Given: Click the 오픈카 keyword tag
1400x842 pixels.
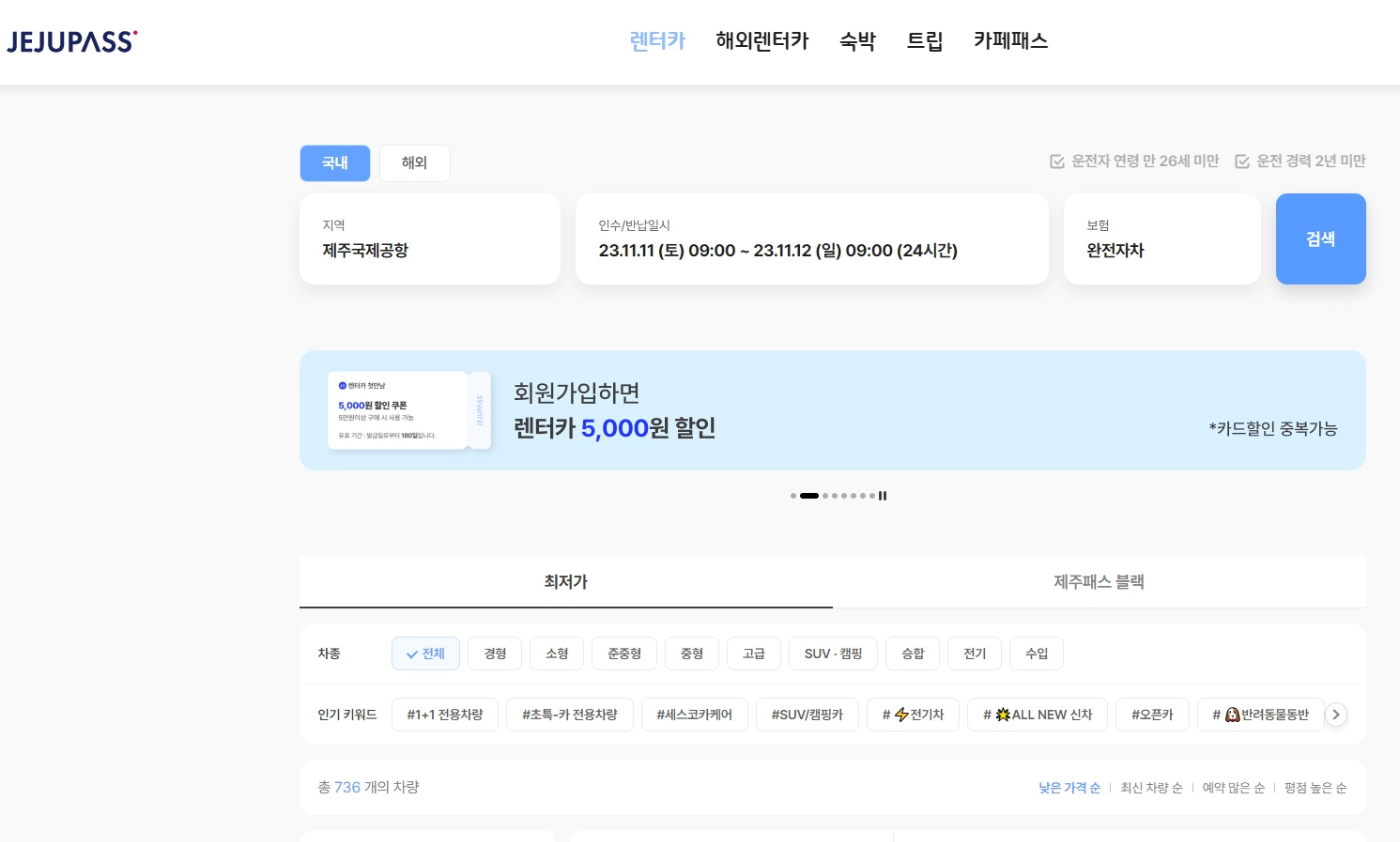Looking at the screenshot, I should click(x=1152, y=714).
